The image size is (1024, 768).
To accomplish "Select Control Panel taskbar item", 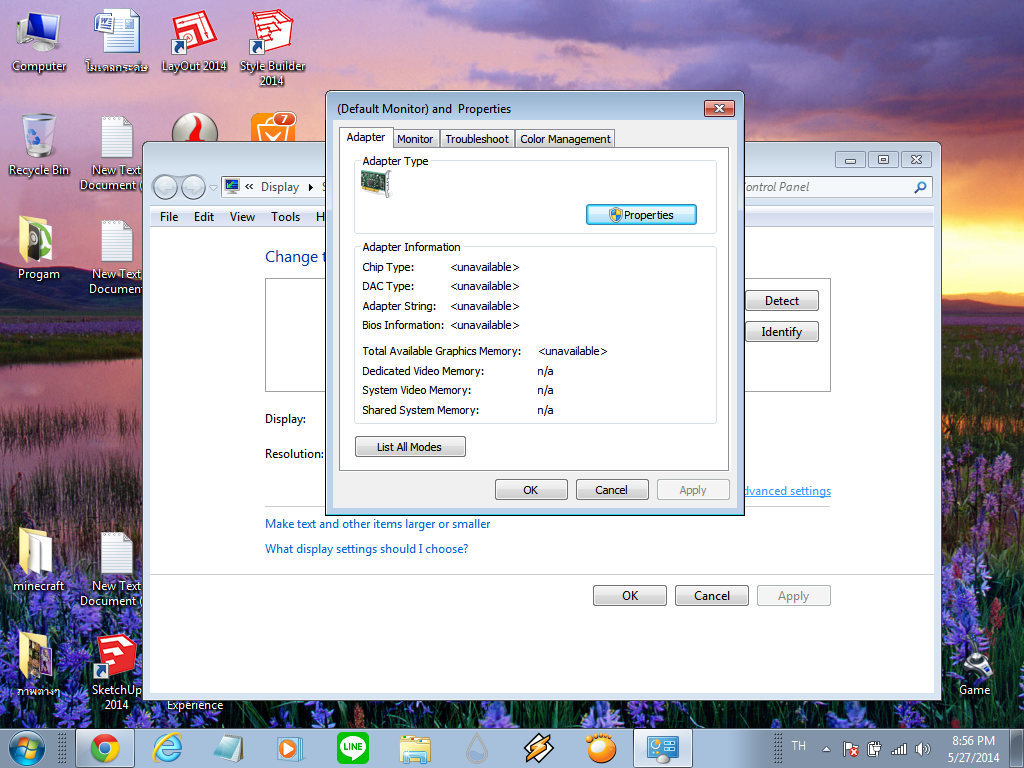I will click(663, 748).
